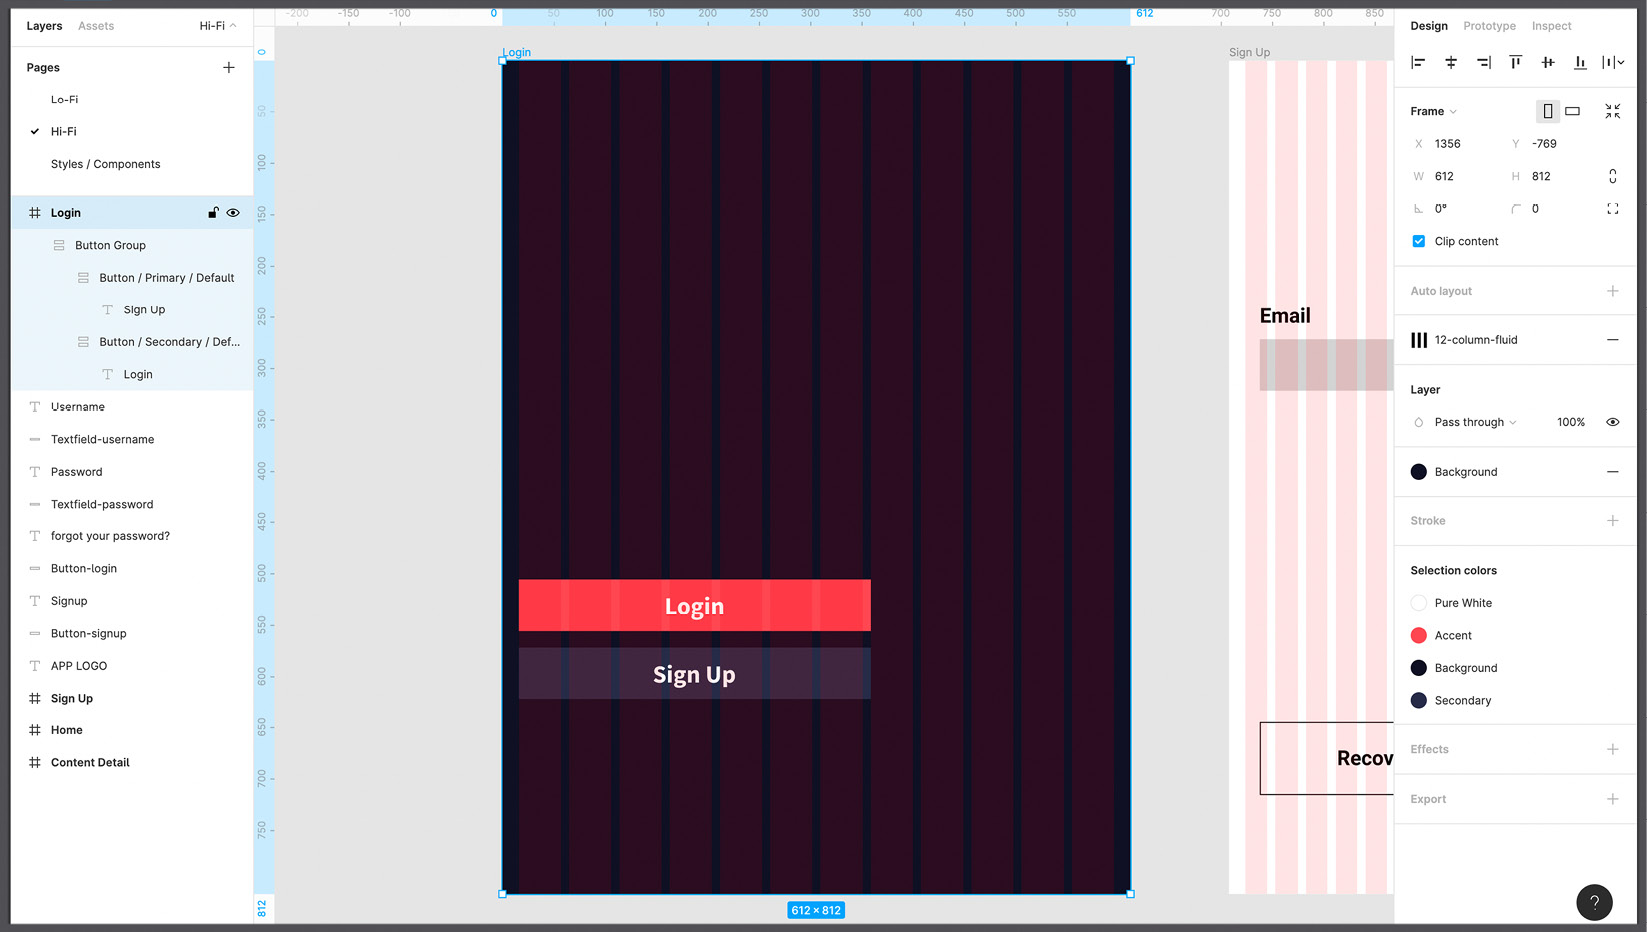Click the help question mark button
This screenshot has height=932, width=1647.
point(1594,902)
